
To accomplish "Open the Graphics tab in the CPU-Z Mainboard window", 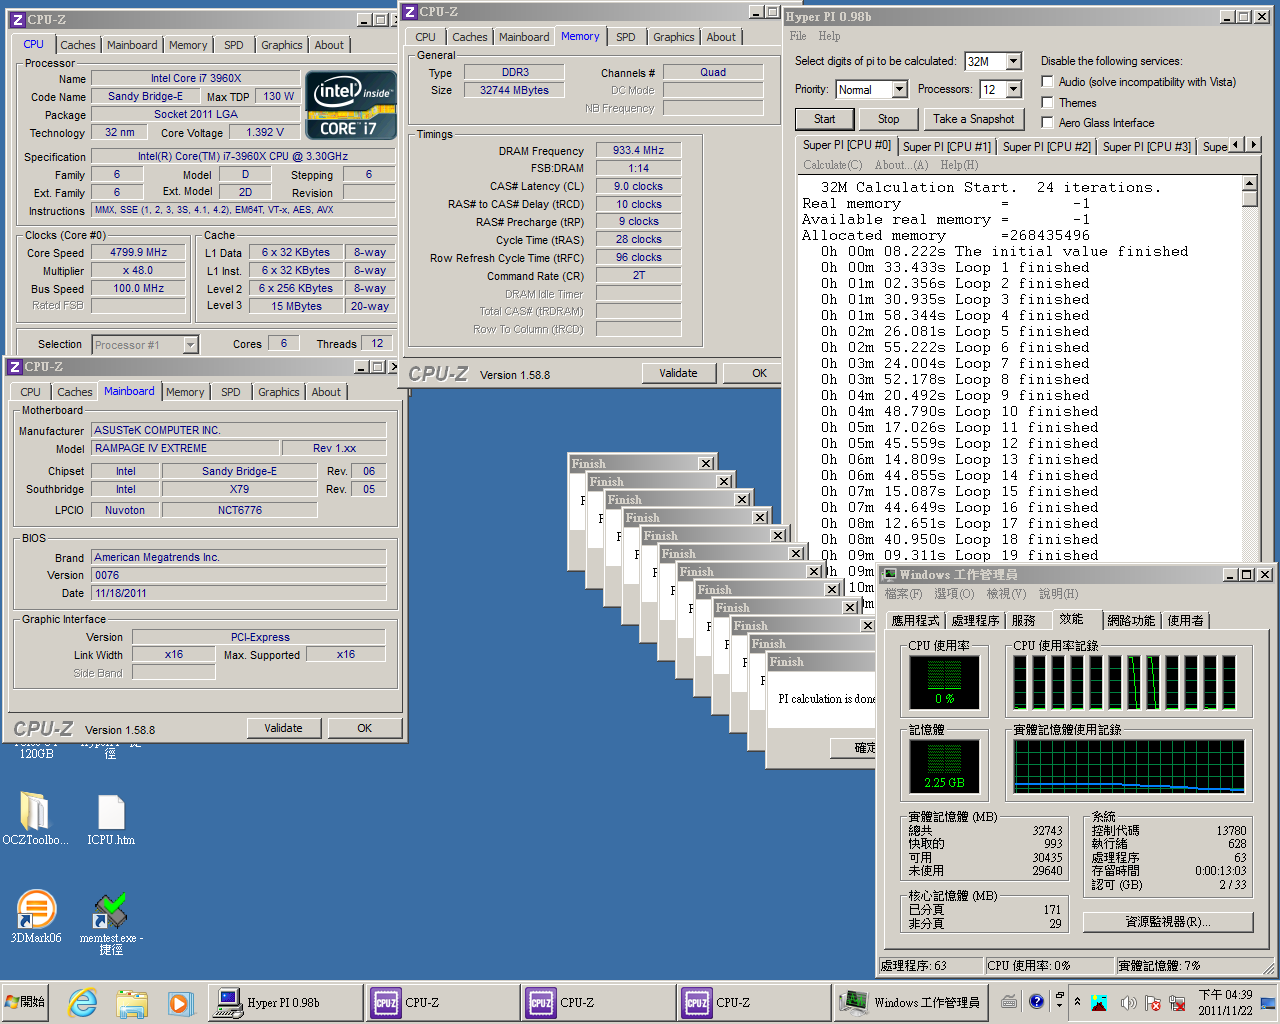I will (x=279, y=392).
